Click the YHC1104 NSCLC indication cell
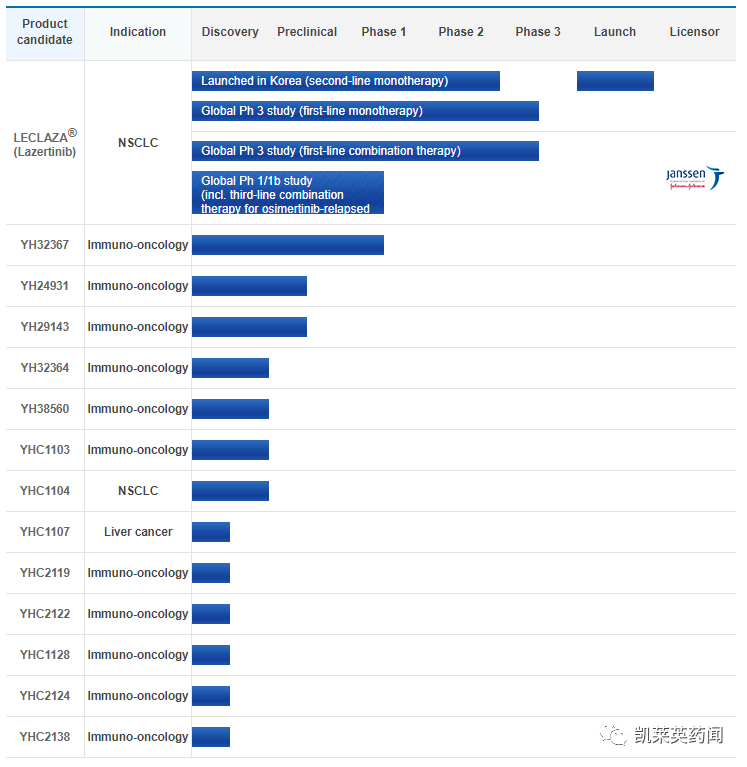This screenshot has width=747, height=767. (138, 491)
